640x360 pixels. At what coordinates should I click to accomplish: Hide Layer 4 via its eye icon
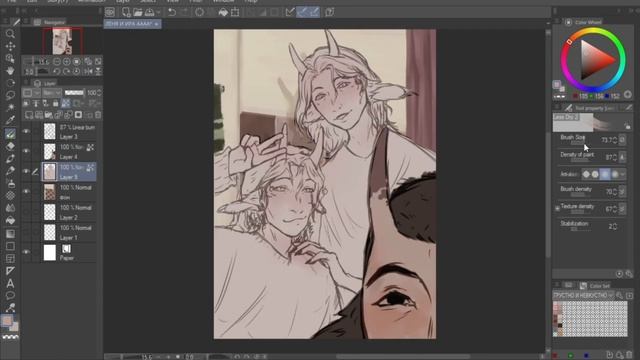click(26, 151)
